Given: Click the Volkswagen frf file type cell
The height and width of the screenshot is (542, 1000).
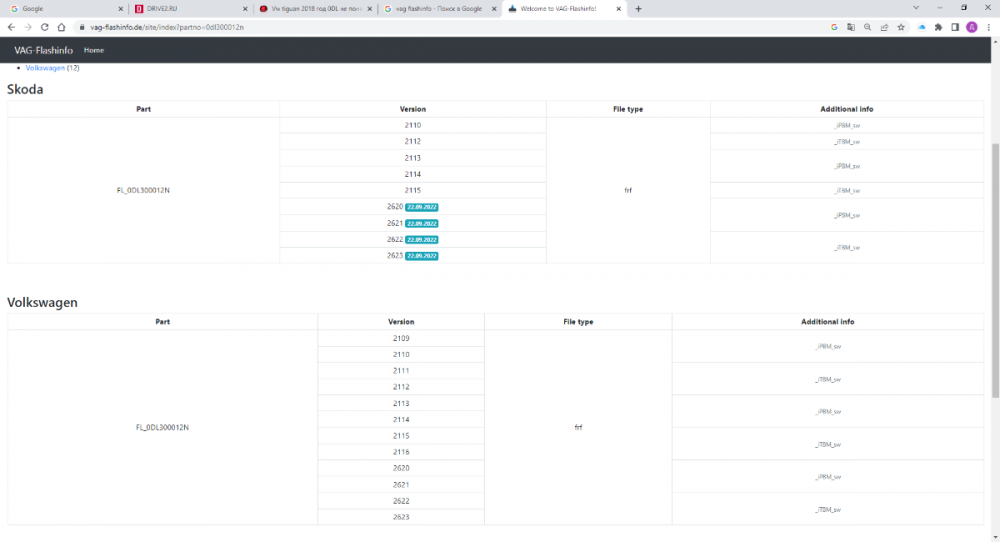Looking at the screenshot, I should click(578, 427).
